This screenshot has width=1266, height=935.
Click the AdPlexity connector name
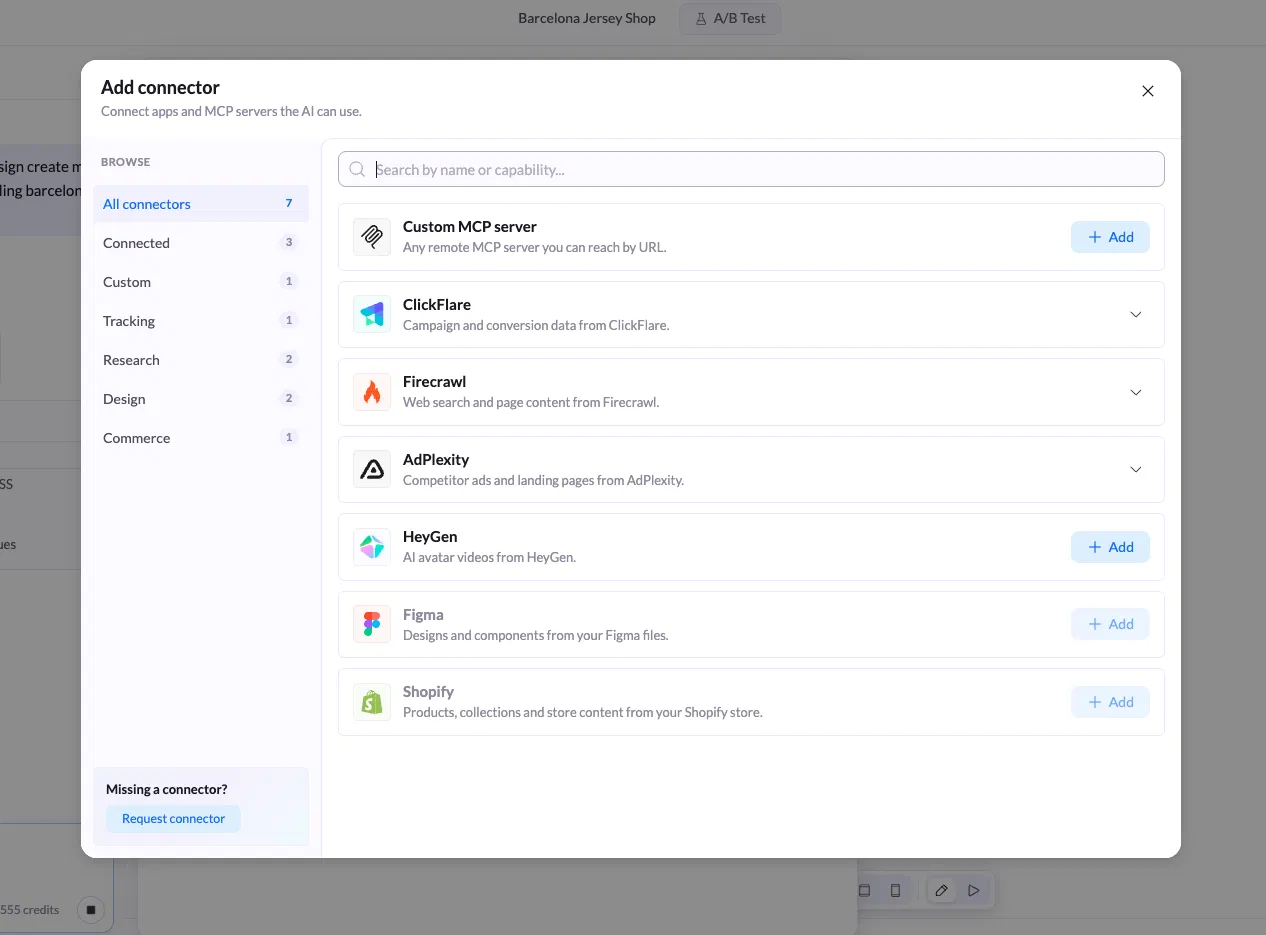pos(436,460)
